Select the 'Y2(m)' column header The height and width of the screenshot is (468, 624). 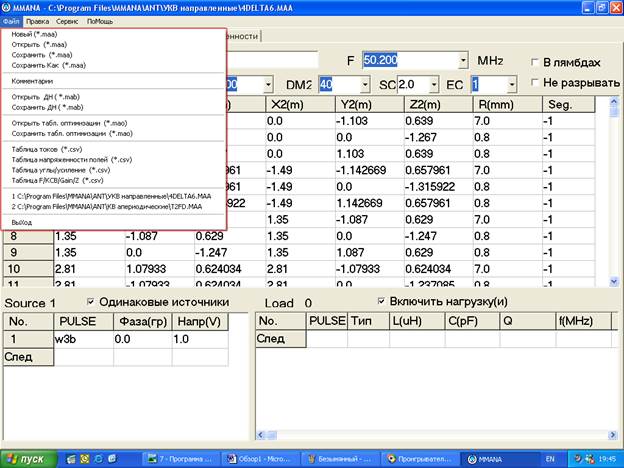click(x=370, y=105)
